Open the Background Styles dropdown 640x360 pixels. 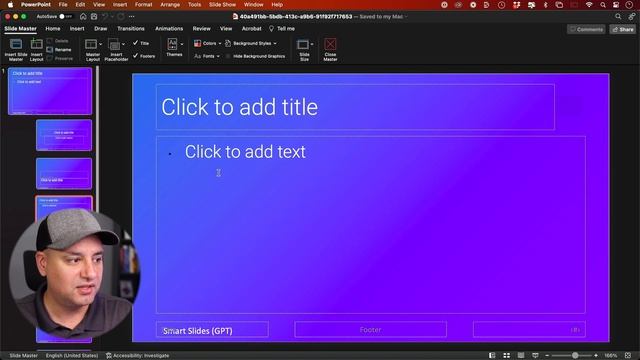tap(251, 43)
